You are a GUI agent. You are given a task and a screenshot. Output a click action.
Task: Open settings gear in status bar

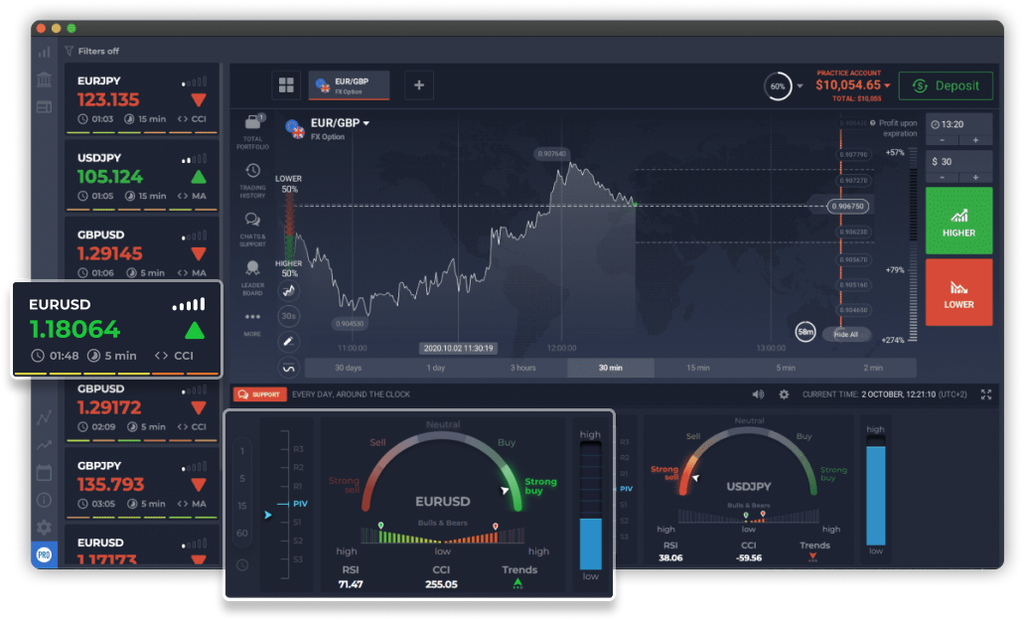pos(784,394)
